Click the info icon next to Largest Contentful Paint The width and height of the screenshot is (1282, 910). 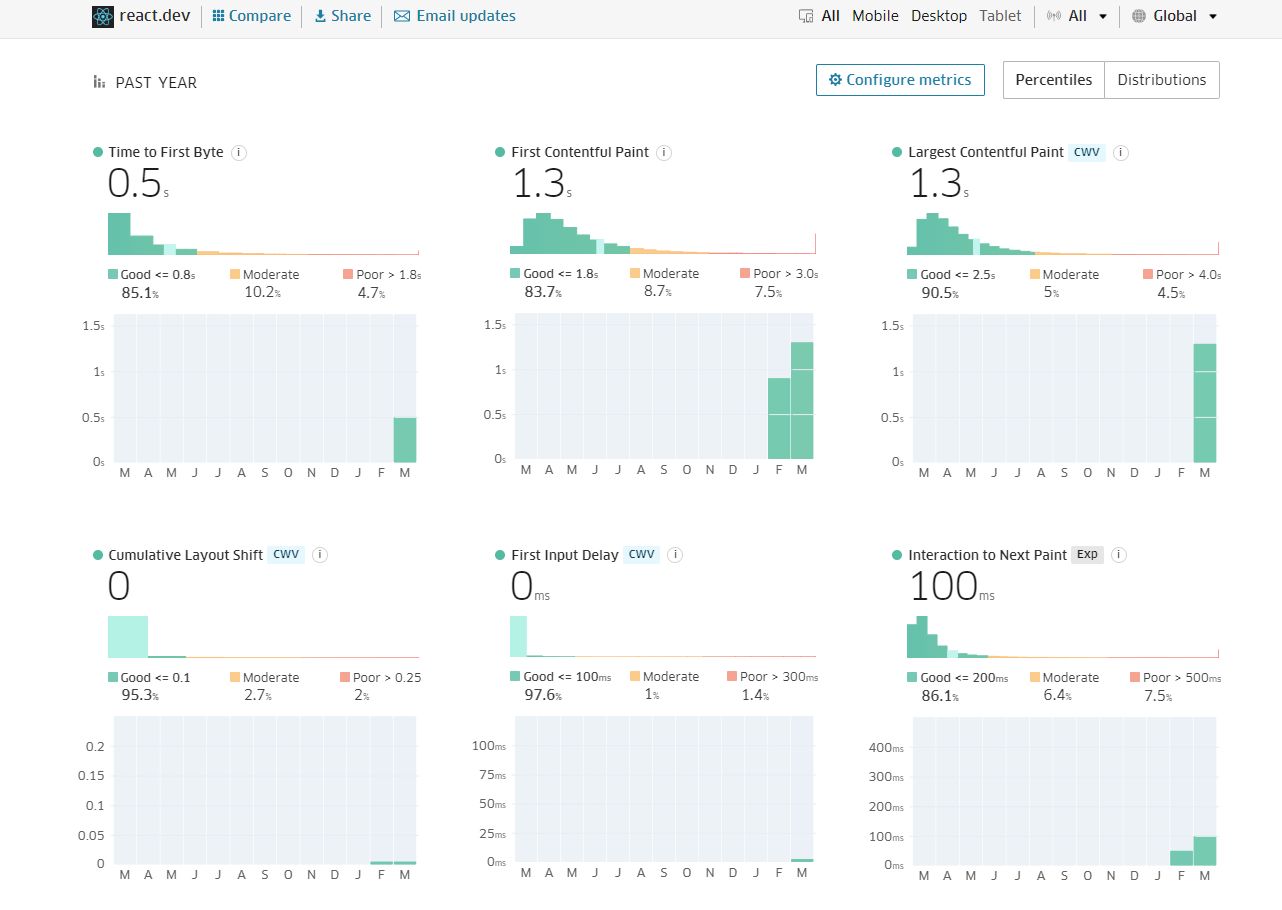tap(1120, 152)
